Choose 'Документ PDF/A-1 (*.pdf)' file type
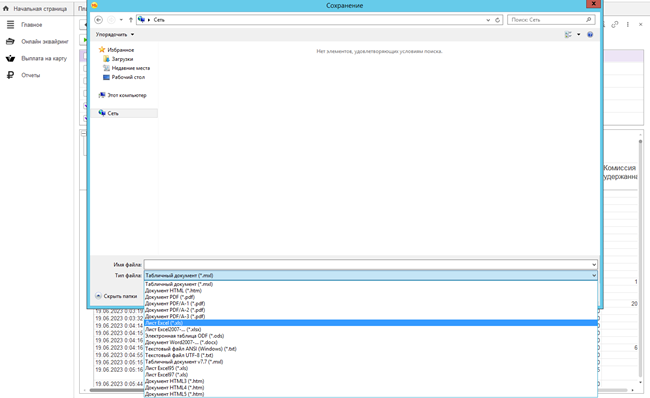 pyautogui.click(x=371, y=303)
